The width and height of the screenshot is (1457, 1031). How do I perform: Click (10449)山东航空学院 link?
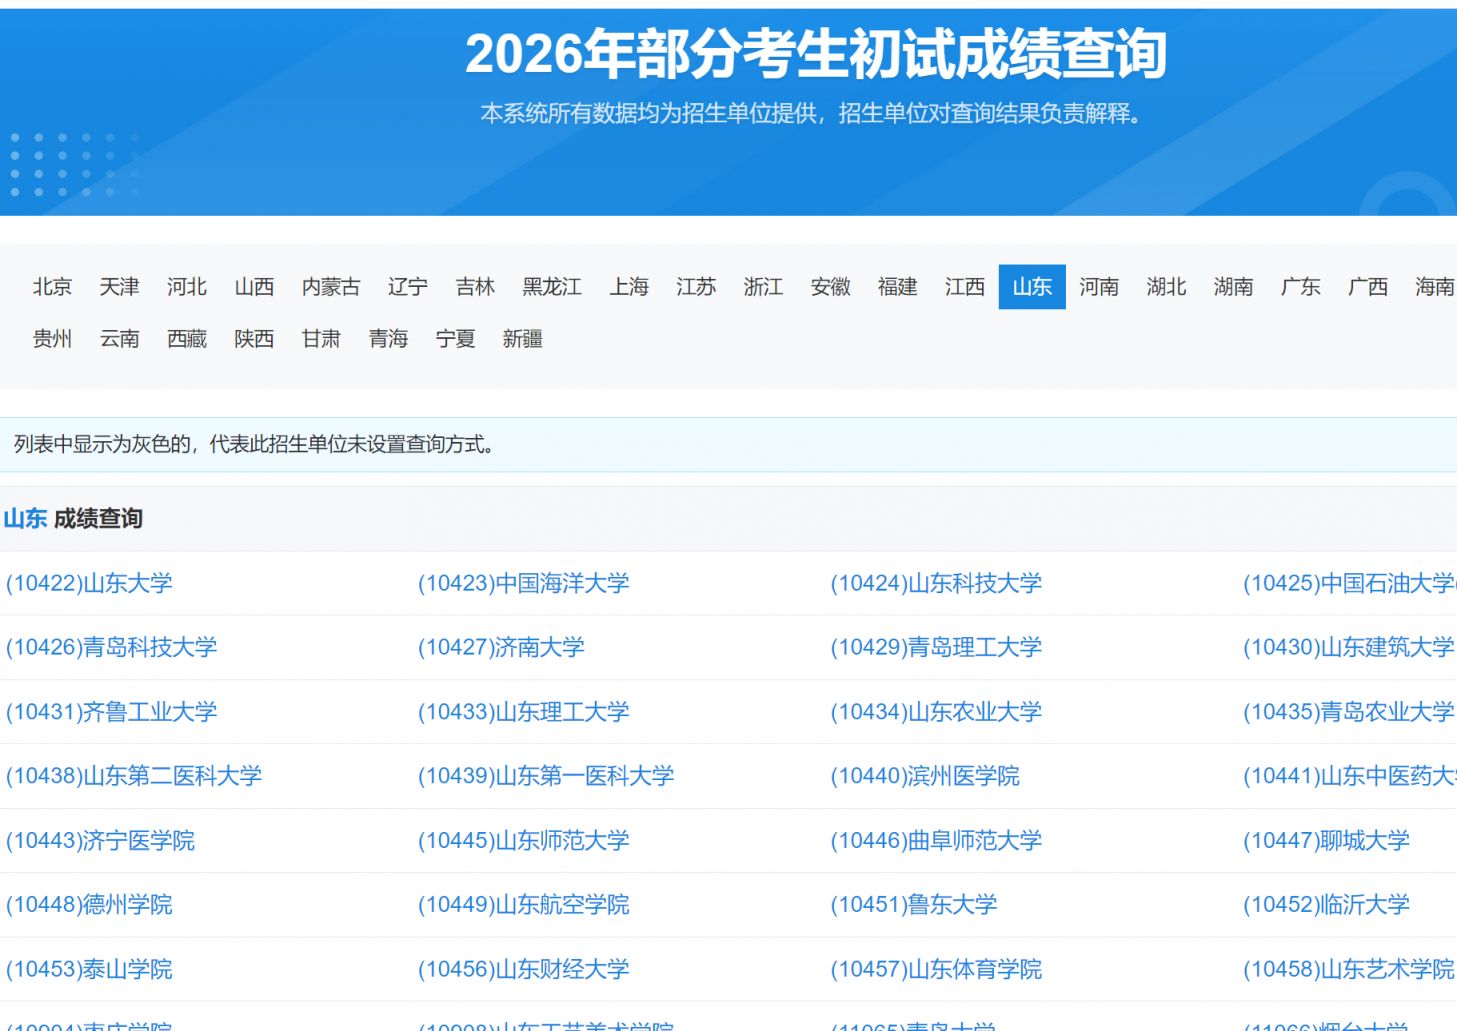pyautogui.click(x=523, y=905)
